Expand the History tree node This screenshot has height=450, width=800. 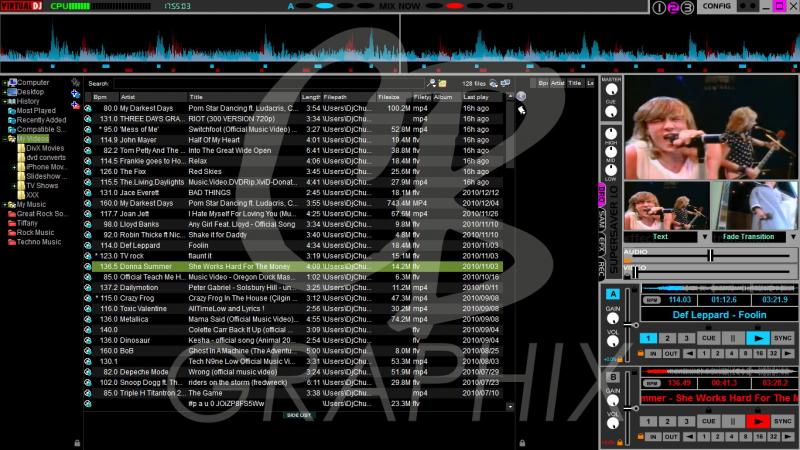[x=5, y=101]
